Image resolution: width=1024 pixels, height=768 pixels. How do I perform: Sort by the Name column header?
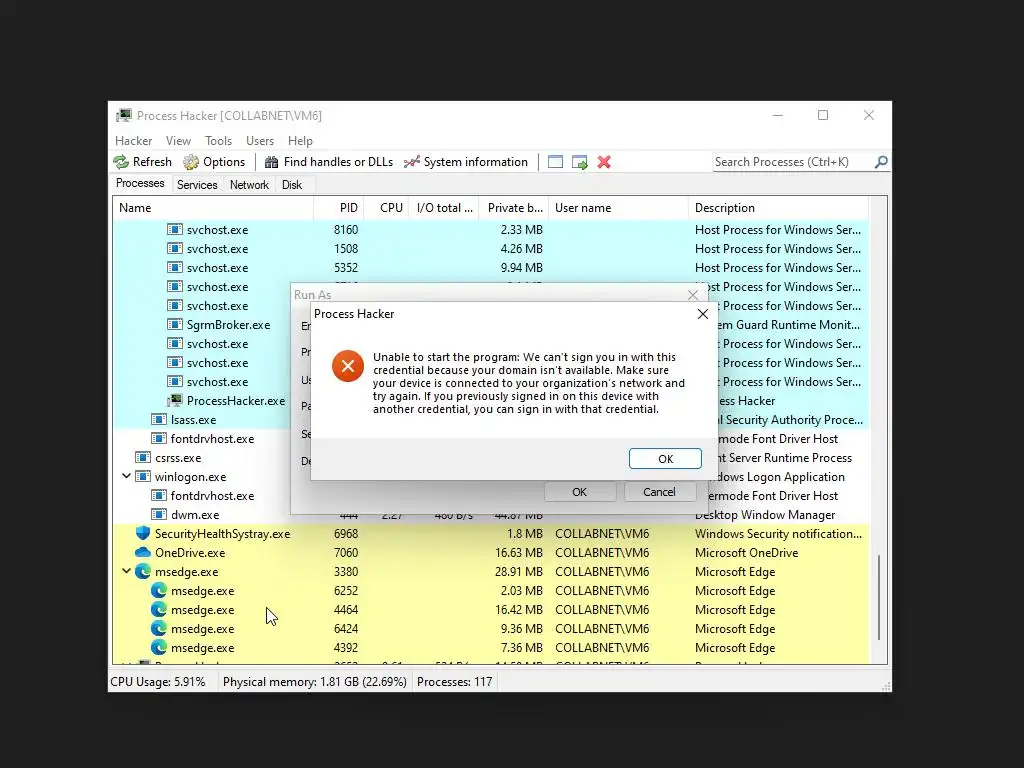213,208
